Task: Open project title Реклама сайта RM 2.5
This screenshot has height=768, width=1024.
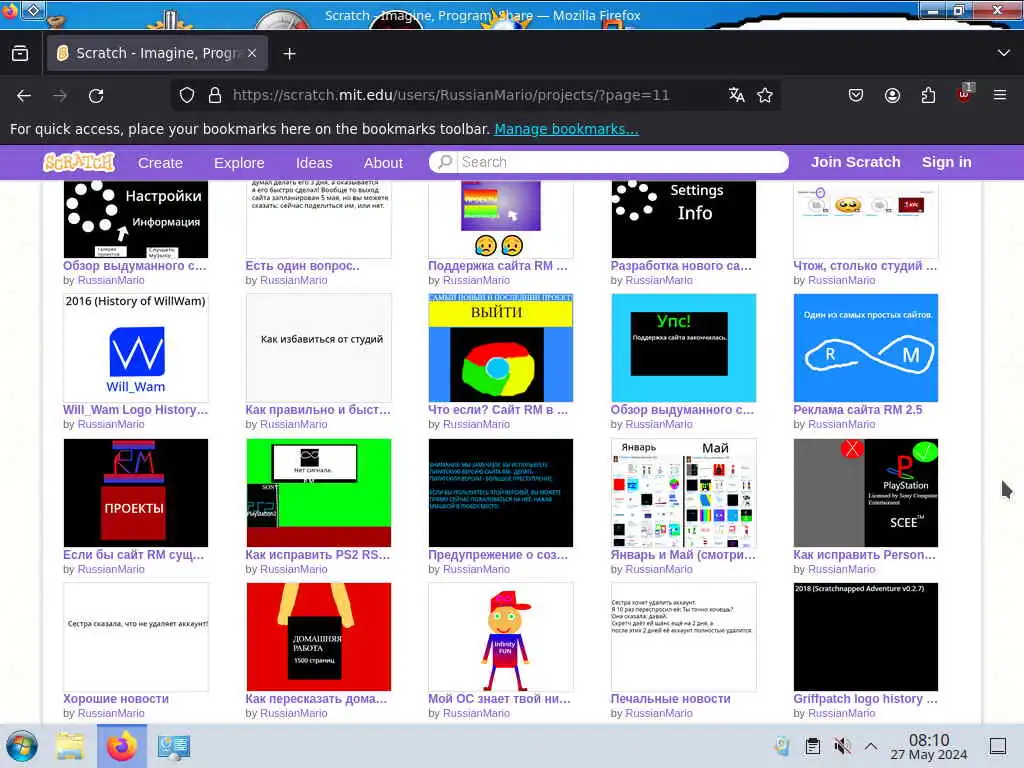Action: (x=857, y=409)
